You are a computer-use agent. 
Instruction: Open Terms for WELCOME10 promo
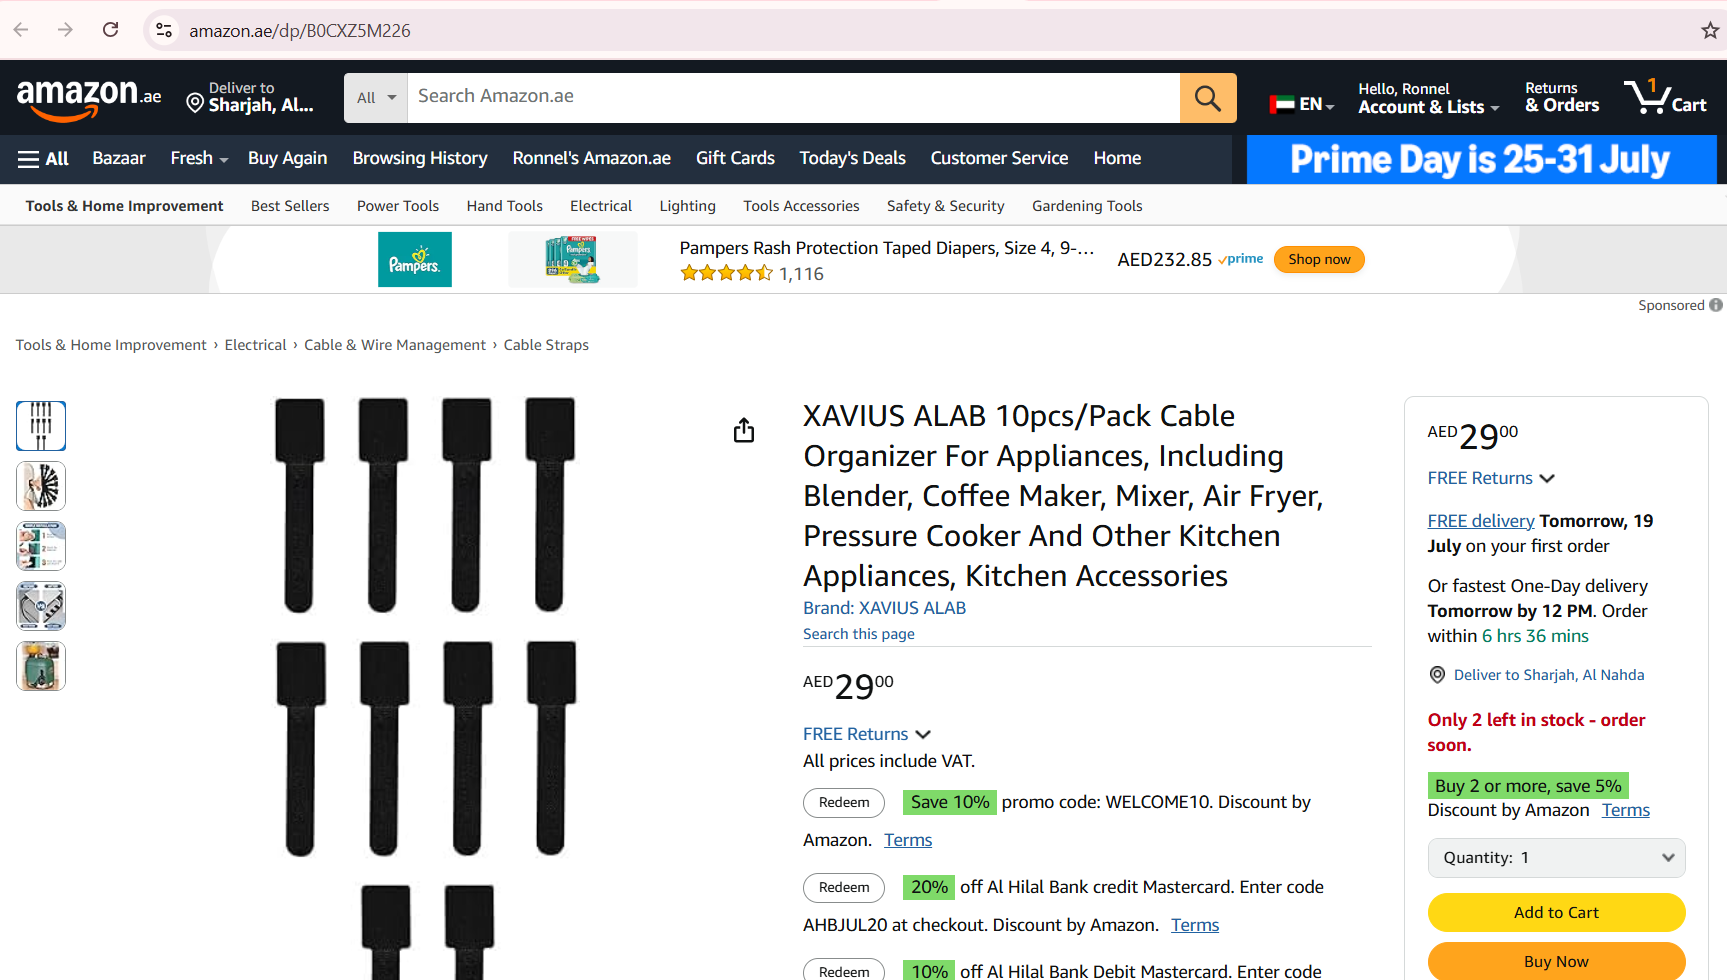tap(908, 840)
